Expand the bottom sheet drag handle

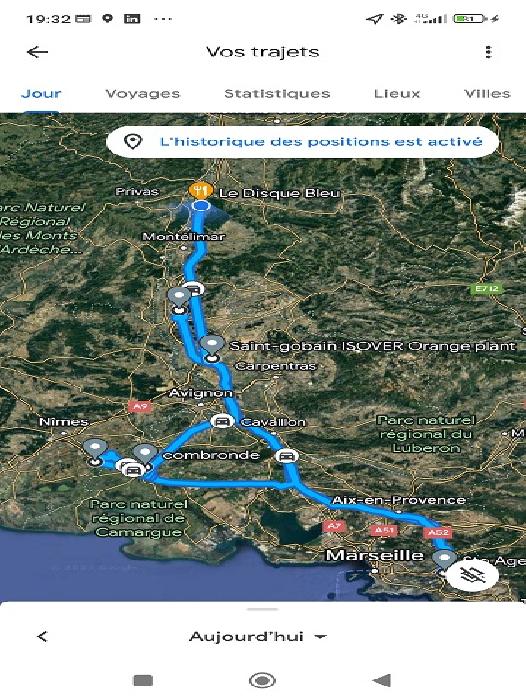[x=263, y=608]
